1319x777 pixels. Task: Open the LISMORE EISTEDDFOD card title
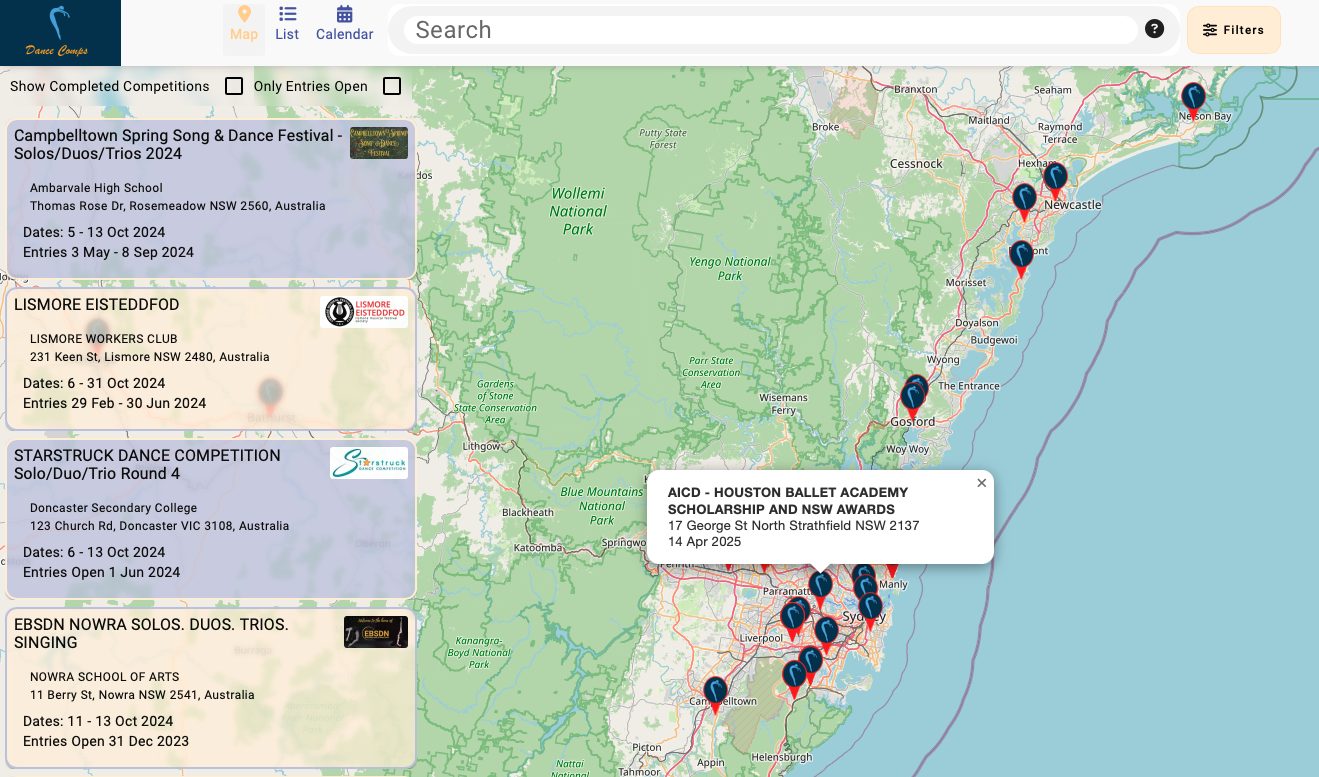click(x=97, y=304)
